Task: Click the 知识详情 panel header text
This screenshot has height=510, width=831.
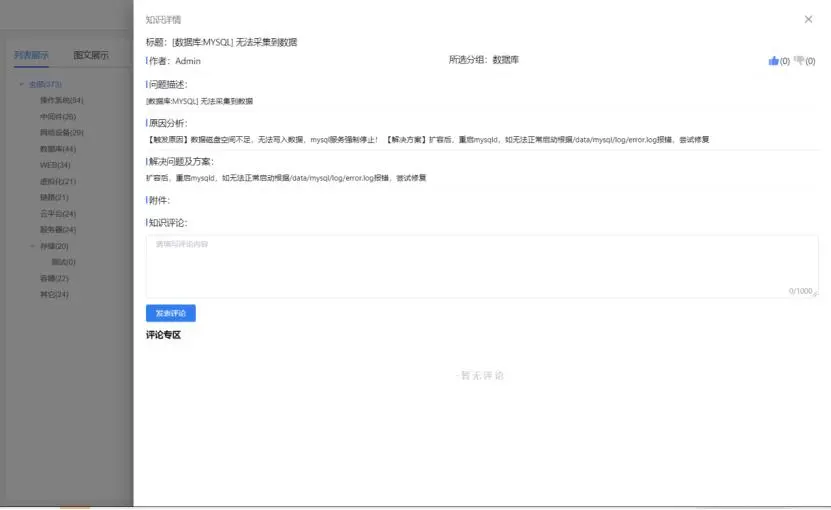Action: [x=163, y=20]
